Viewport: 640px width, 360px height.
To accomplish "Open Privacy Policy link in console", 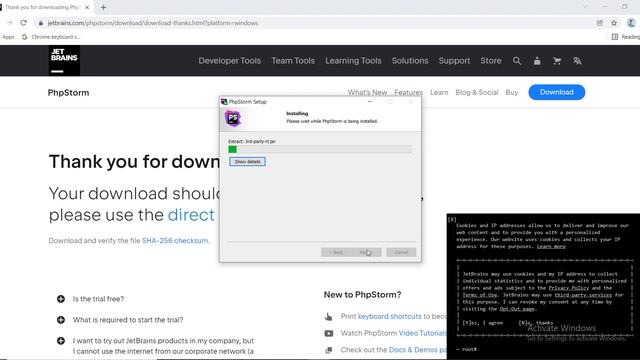I will click(x=569, y=288).
